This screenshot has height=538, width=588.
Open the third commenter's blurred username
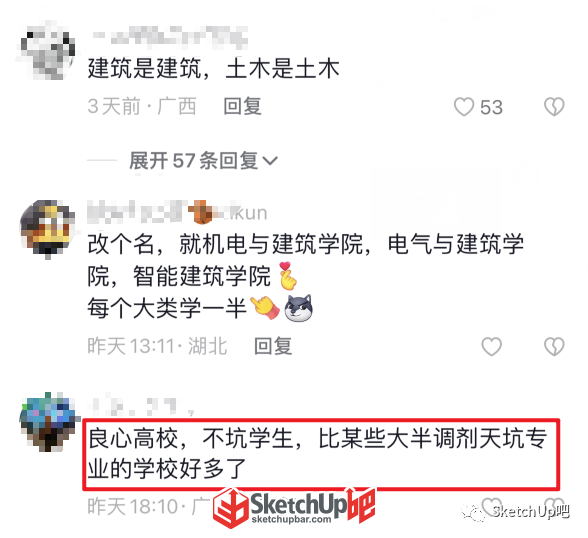click(x=141, y=405)
